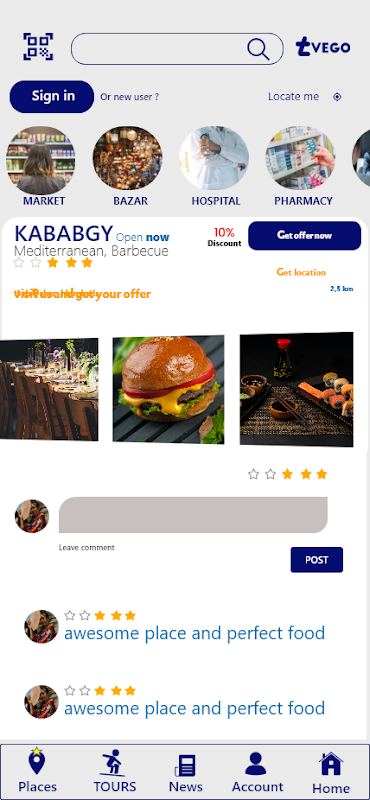Image resolution: width=370 pixels, height=800 pixels.
Task: Tap the Tvego logo
Action: [323, 47]
